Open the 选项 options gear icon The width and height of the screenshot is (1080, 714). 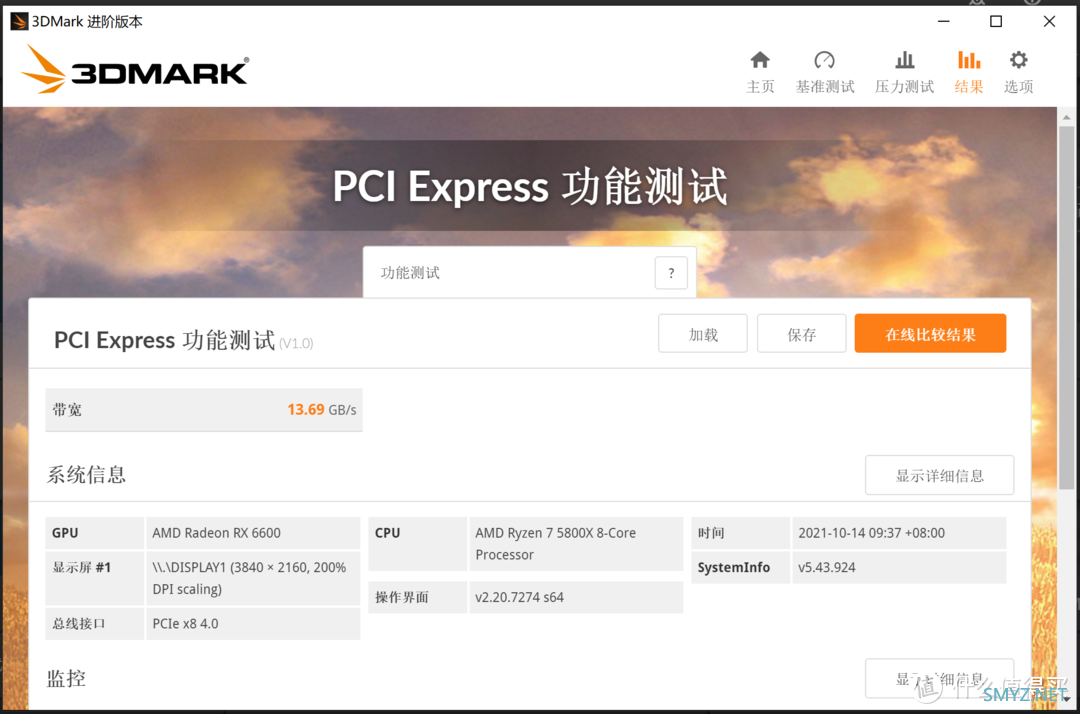click(1018, 61)
